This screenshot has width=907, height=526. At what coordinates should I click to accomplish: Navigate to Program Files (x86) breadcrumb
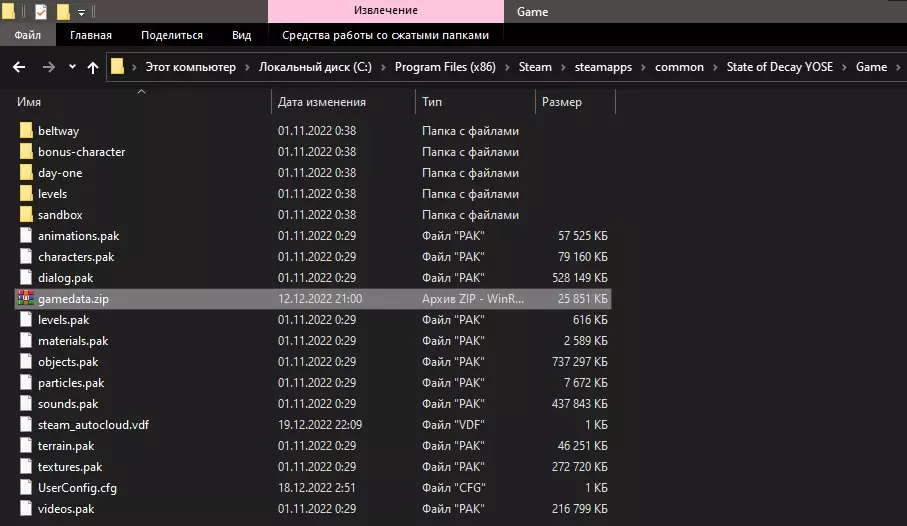[445, 67]
